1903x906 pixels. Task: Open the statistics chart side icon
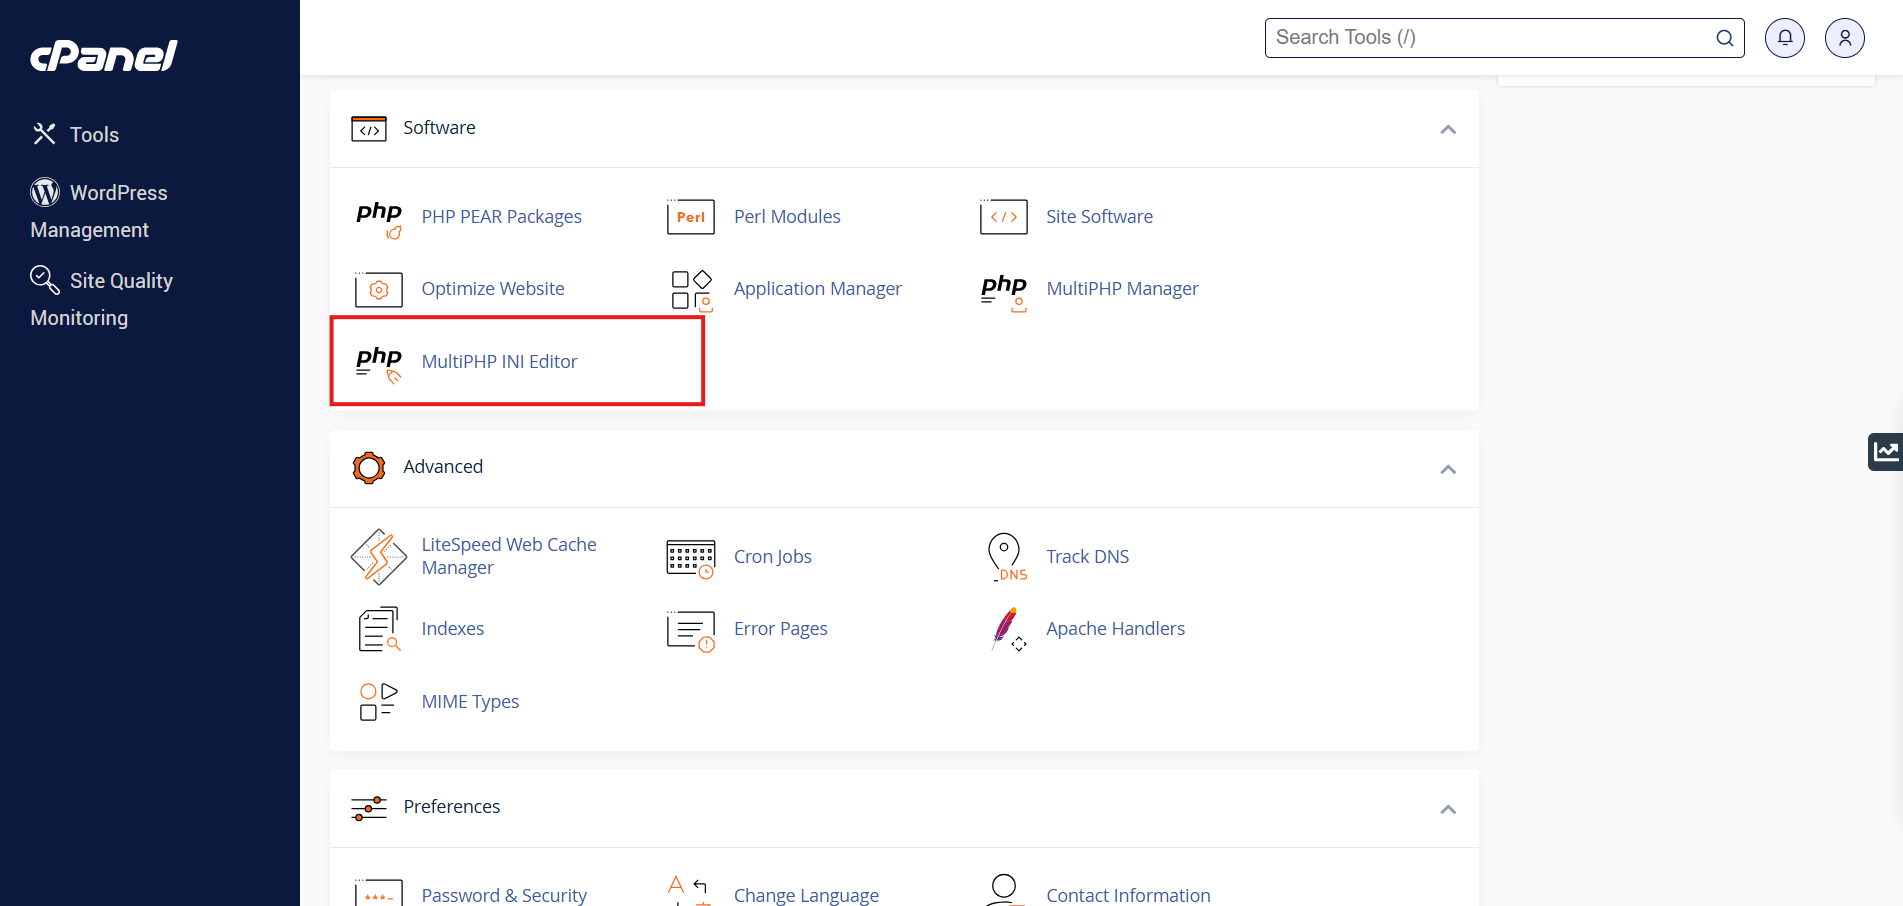(1885, 452)
